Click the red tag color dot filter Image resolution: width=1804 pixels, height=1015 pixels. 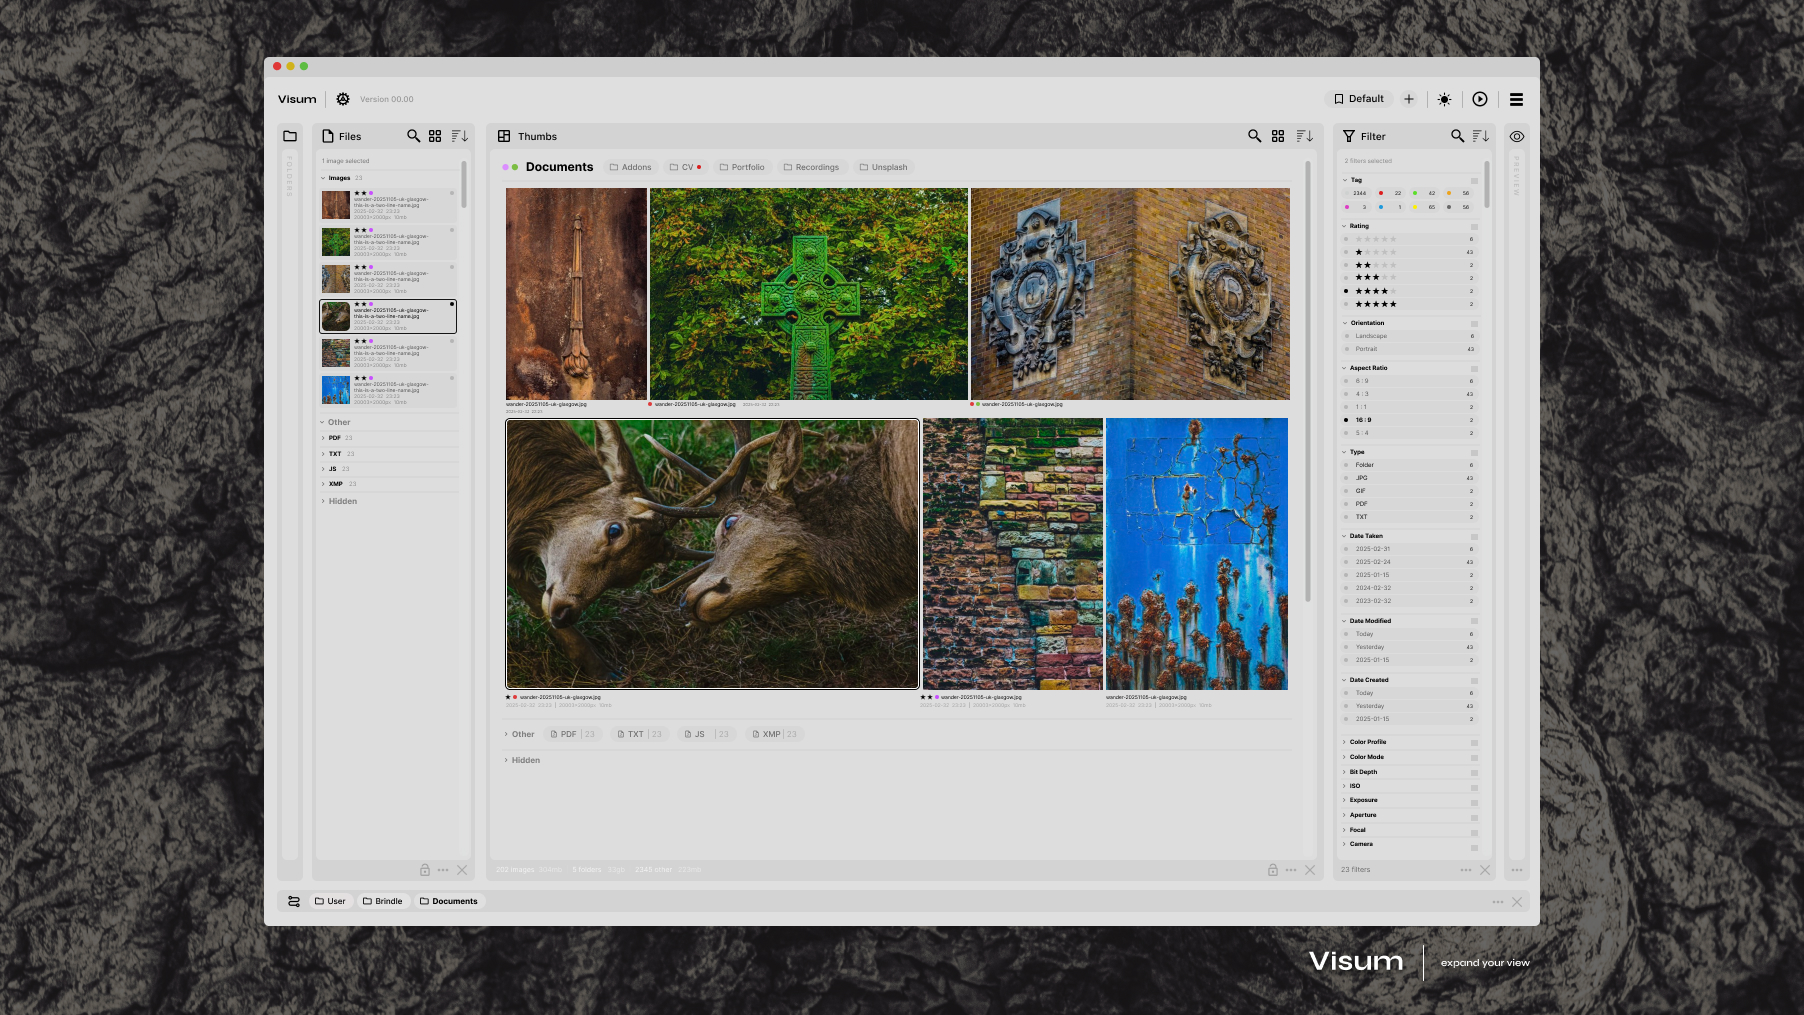pyautogui.click(x=1381, y=193)
